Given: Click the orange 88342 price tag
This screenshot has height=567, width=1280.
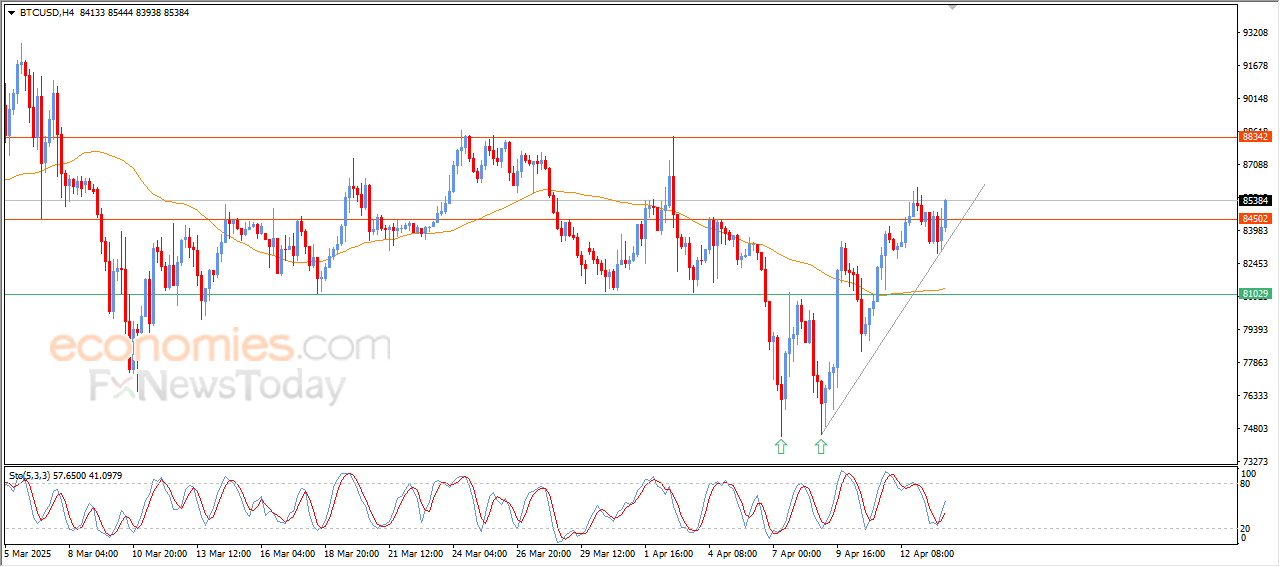Looking at the screenshot, I should (x=1255, y=136).
